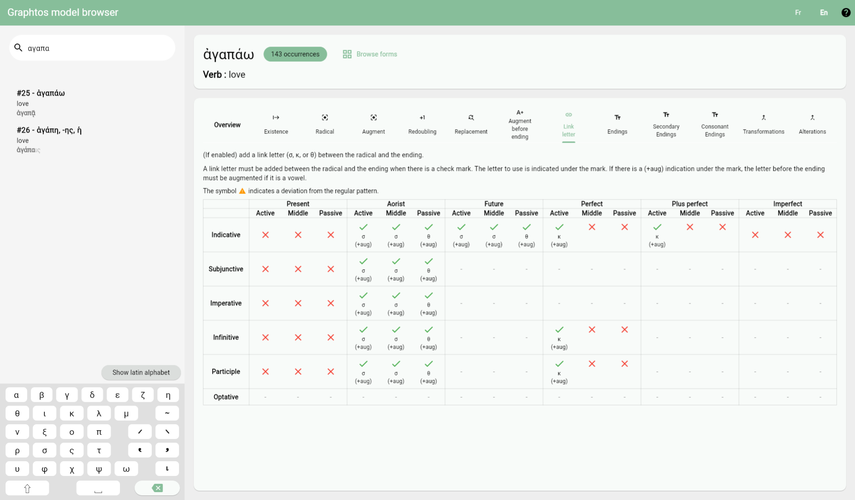
Task: Tap the ε key
Action: (x=117, y=395)
